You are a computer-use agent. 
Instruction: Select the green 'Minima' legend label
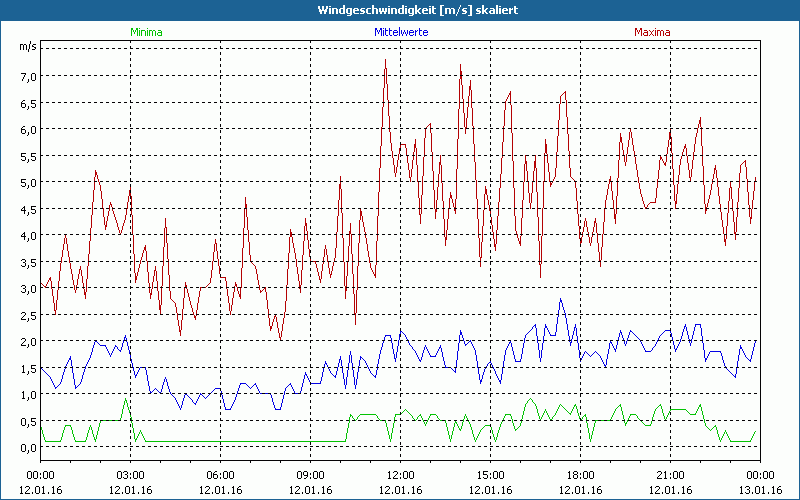145,32
